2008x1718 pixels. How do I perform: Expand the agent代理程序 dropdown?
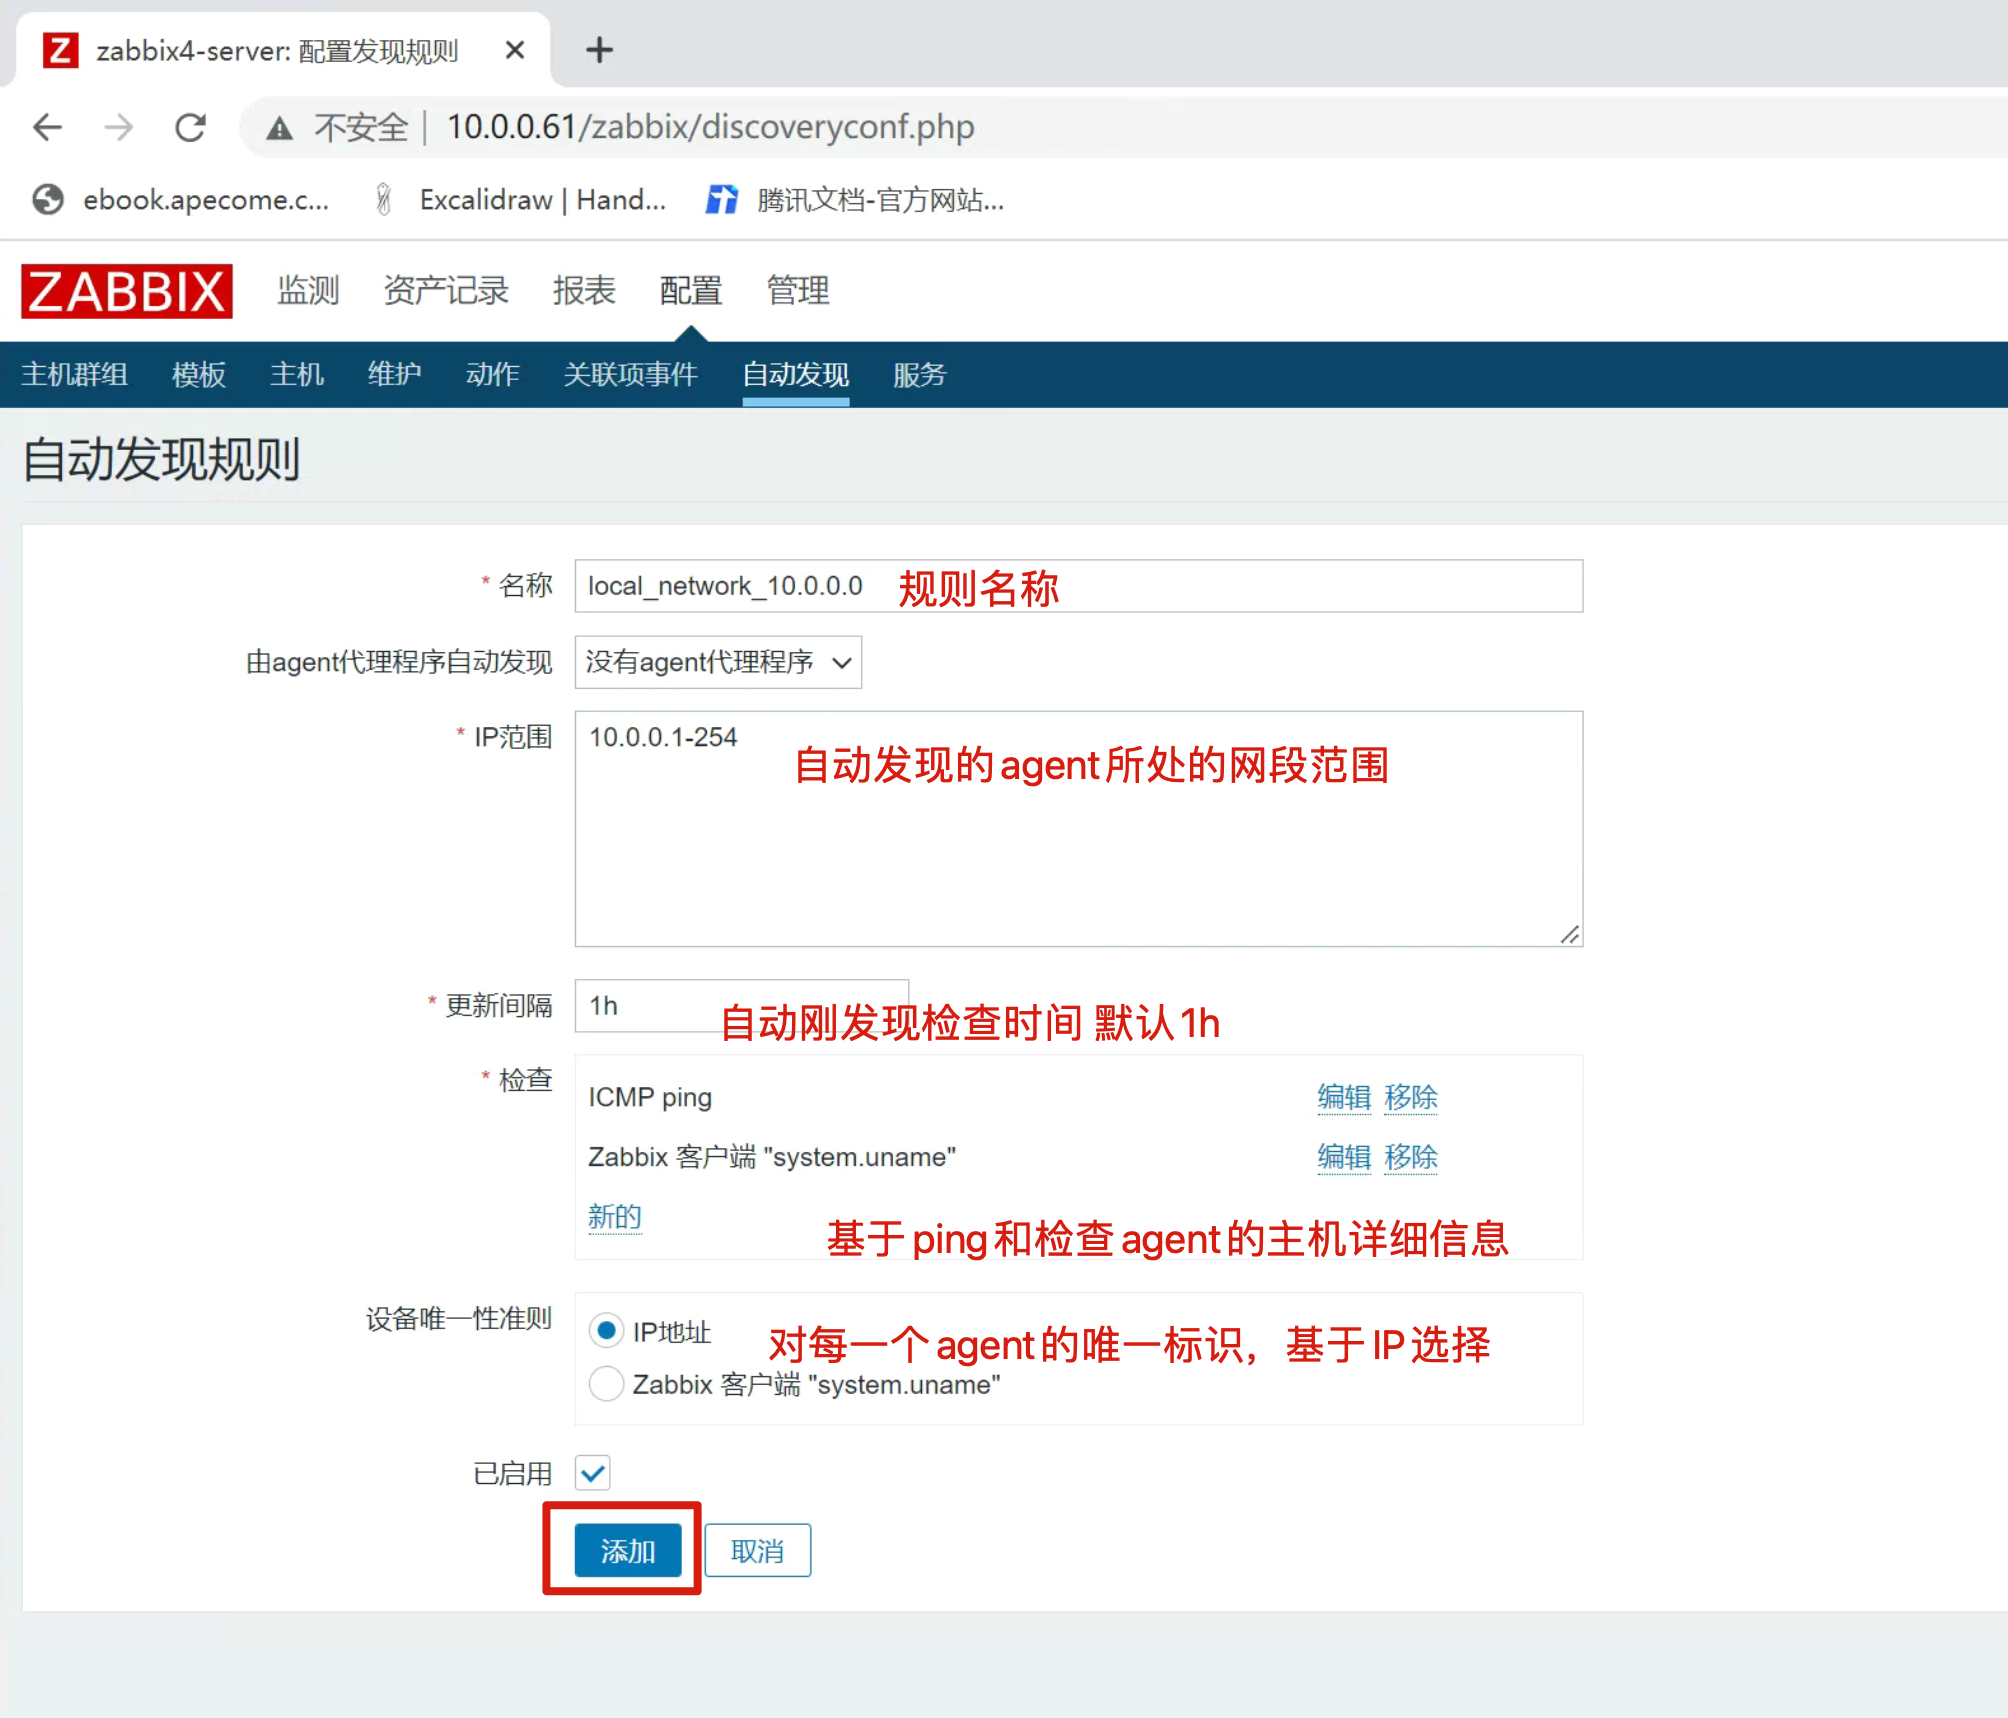click(x=718, y=662)
